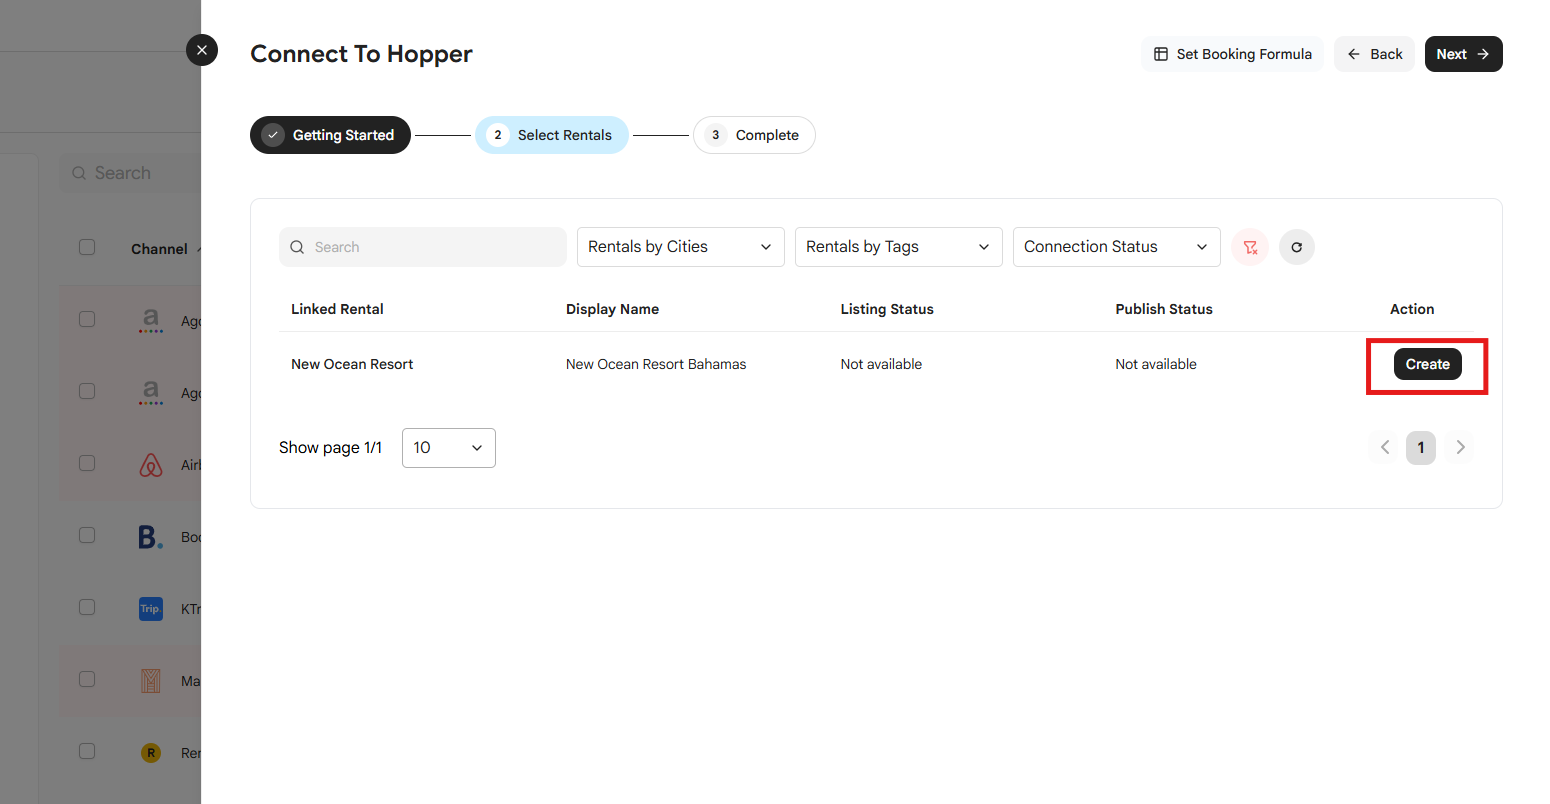Screen dimensions: 1550x804
Task: Click the Action column header
Action: 1412,309
